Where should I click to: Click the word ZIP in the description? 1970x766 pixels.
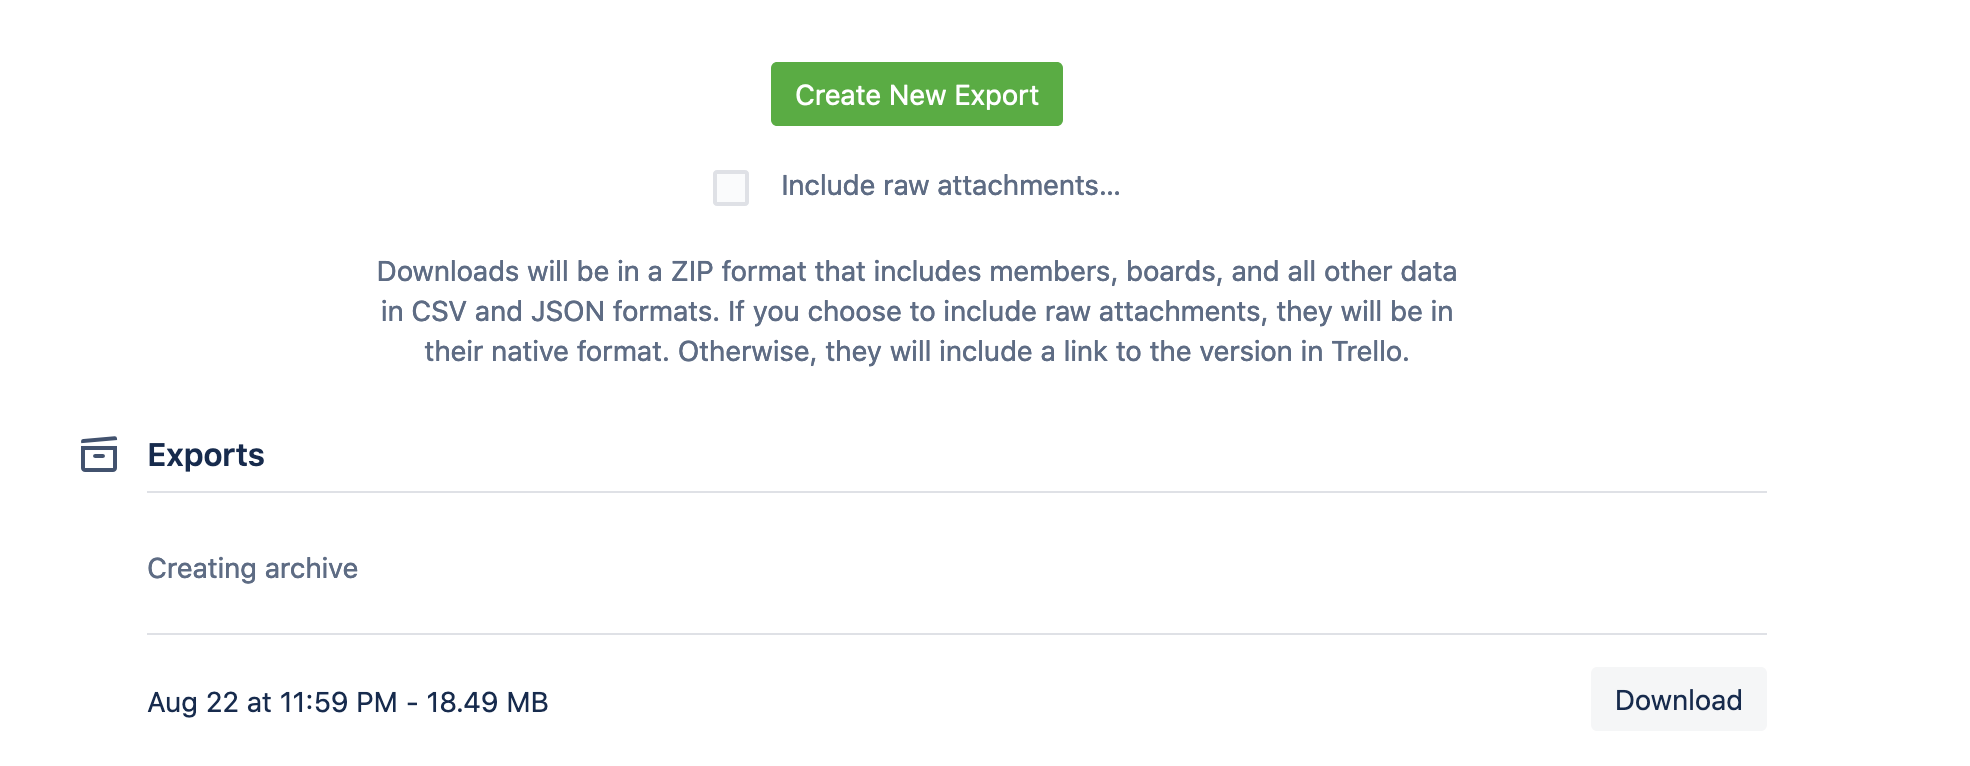[692, 272]
